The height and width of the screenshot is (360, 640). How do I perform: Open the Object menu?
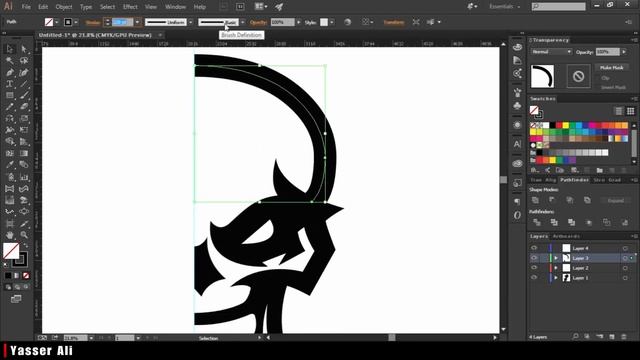click(64, 7)
